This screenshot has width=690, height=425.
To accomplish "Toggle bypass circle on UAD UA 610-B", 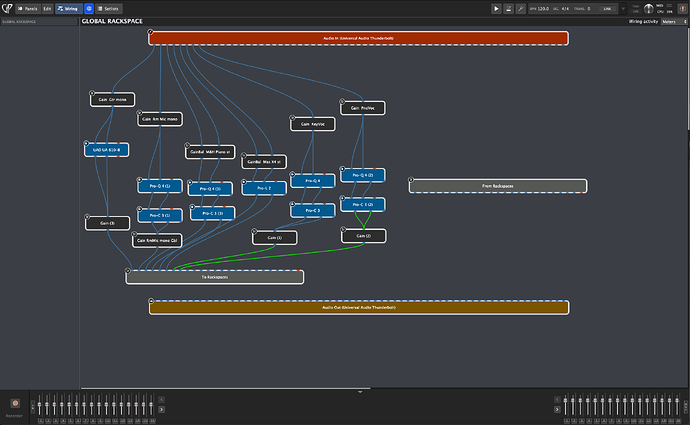I will tap(86, 143).
